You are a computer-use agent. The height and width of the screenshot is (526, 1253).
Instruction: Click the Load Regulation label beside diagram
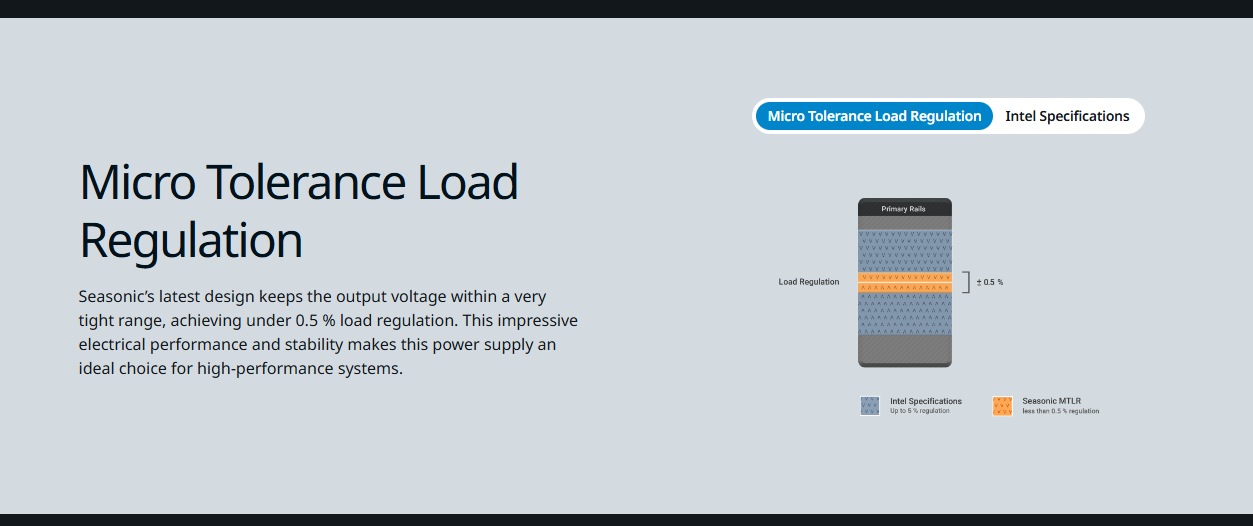pyautogui.click(x=809, y=282)
